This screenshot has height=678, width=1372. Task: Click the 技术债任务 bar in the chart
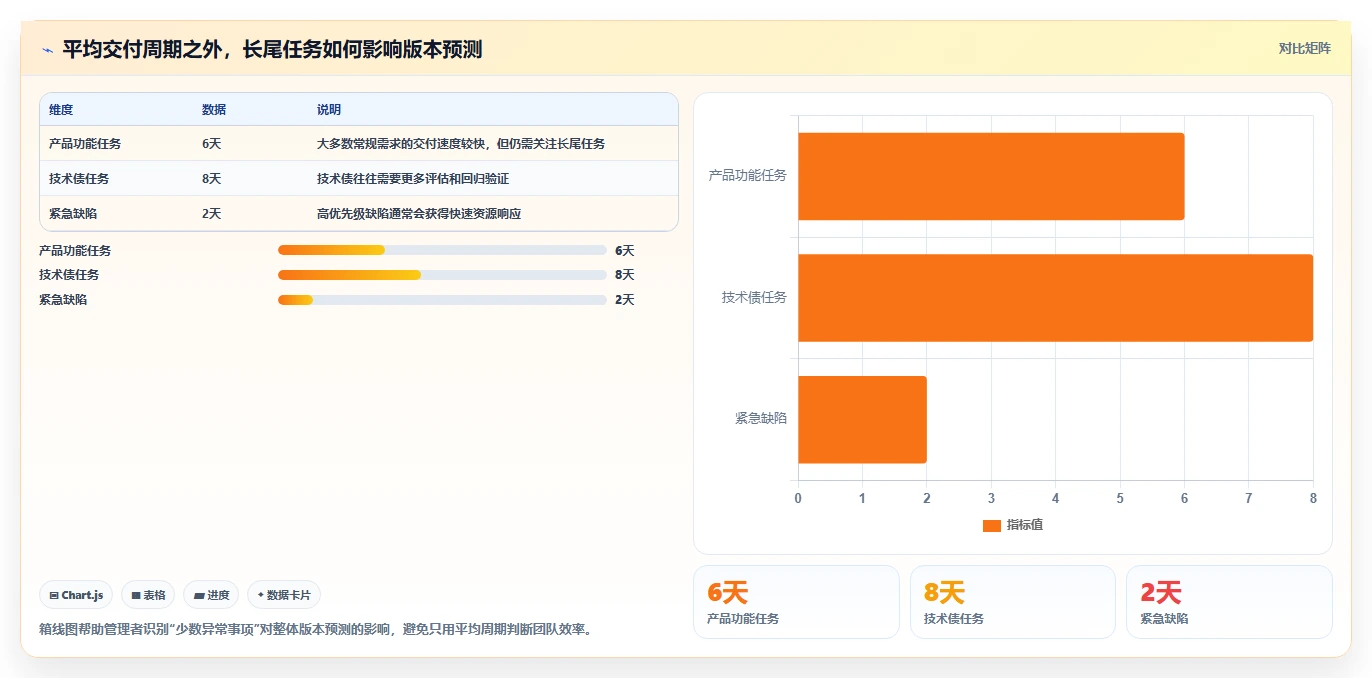click(1055, 298)
